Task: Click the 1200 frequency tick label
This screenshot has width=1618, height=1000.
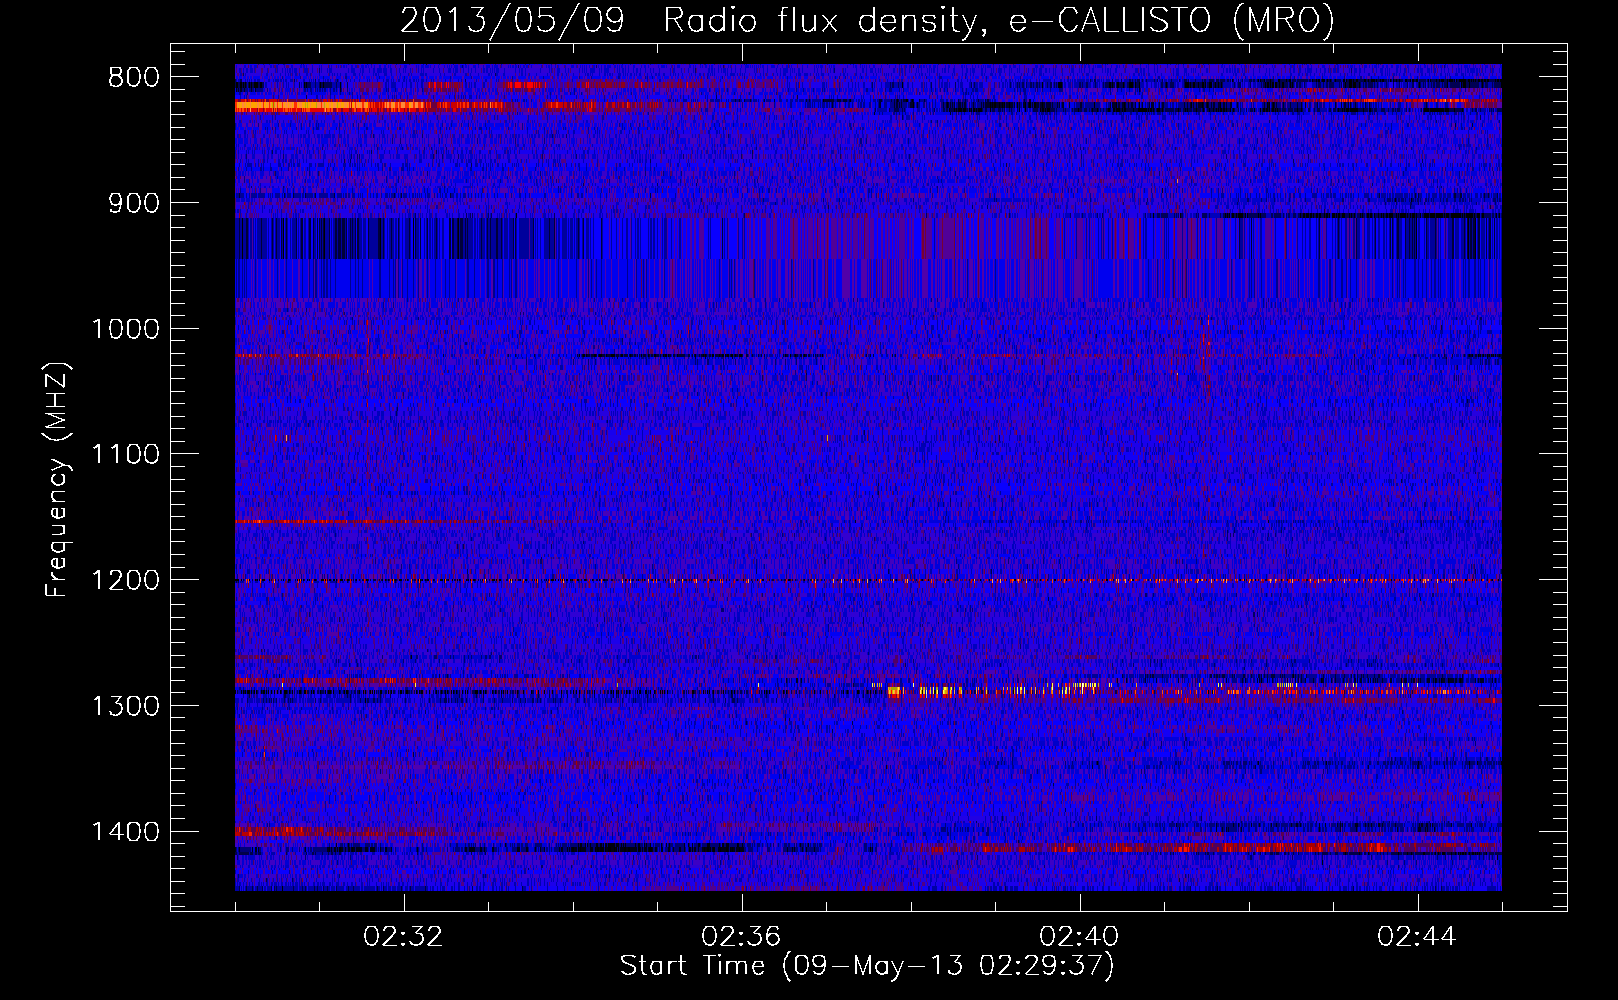Action: [x=125, y=581]
